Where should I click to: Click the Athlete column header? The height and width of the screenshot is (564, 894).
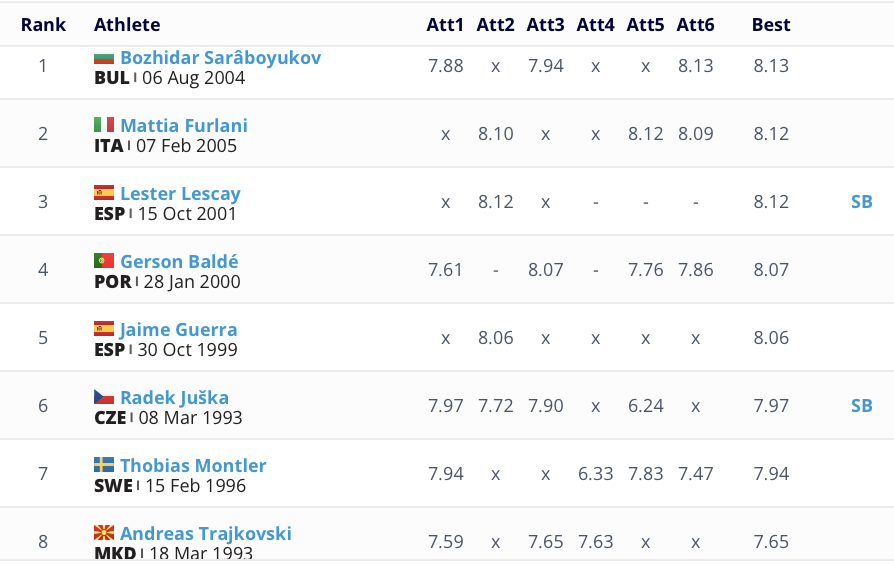coord(127,25)
